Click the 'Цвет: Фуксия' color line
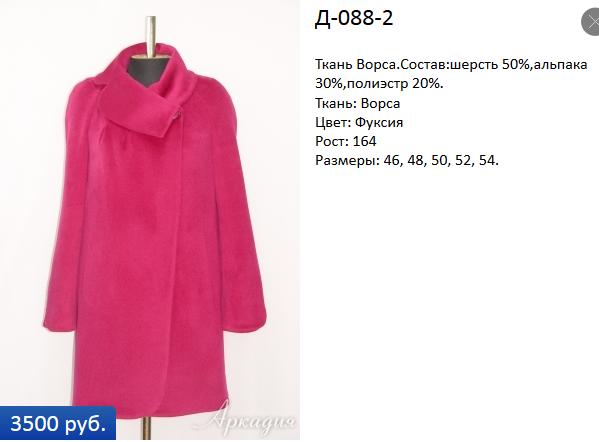Image resolution: width=599 pixels, height=442 pixels. coord(359,122)
